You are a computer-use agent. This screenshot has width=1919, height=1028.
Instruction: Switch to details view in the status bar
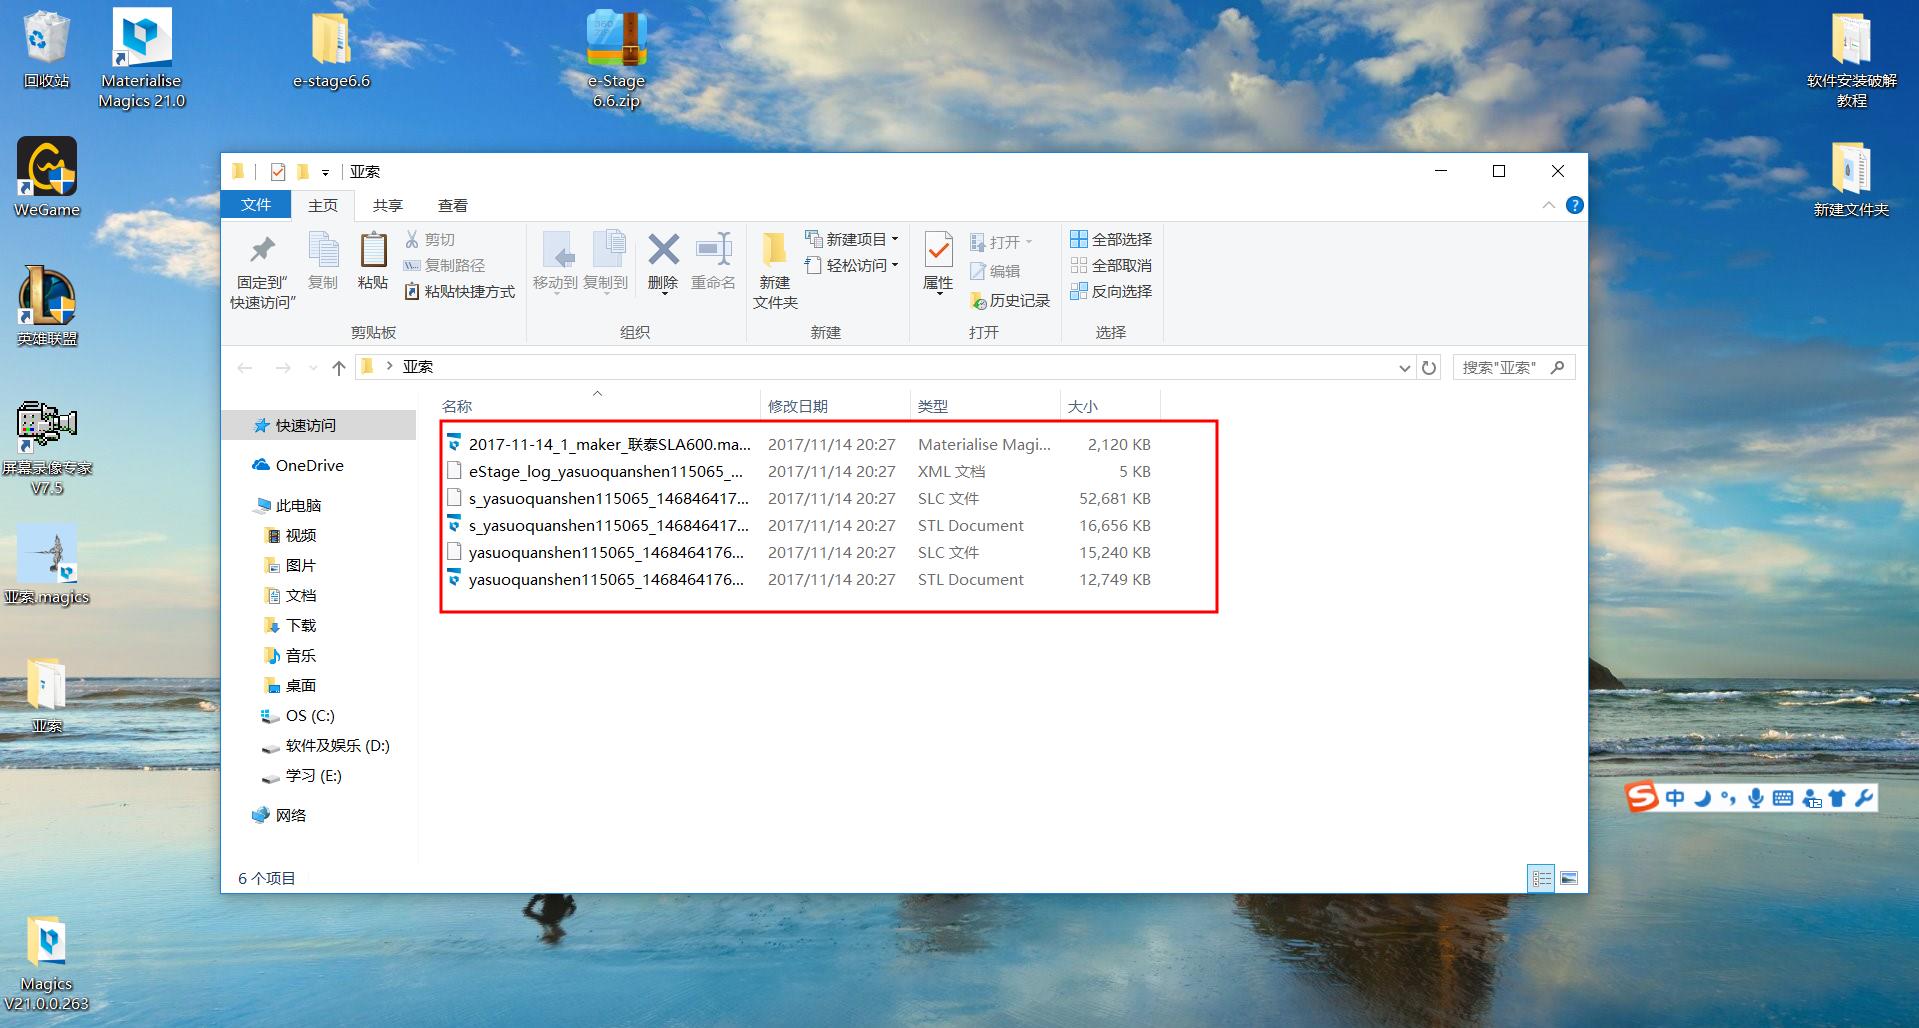(x=1541, y=878)
